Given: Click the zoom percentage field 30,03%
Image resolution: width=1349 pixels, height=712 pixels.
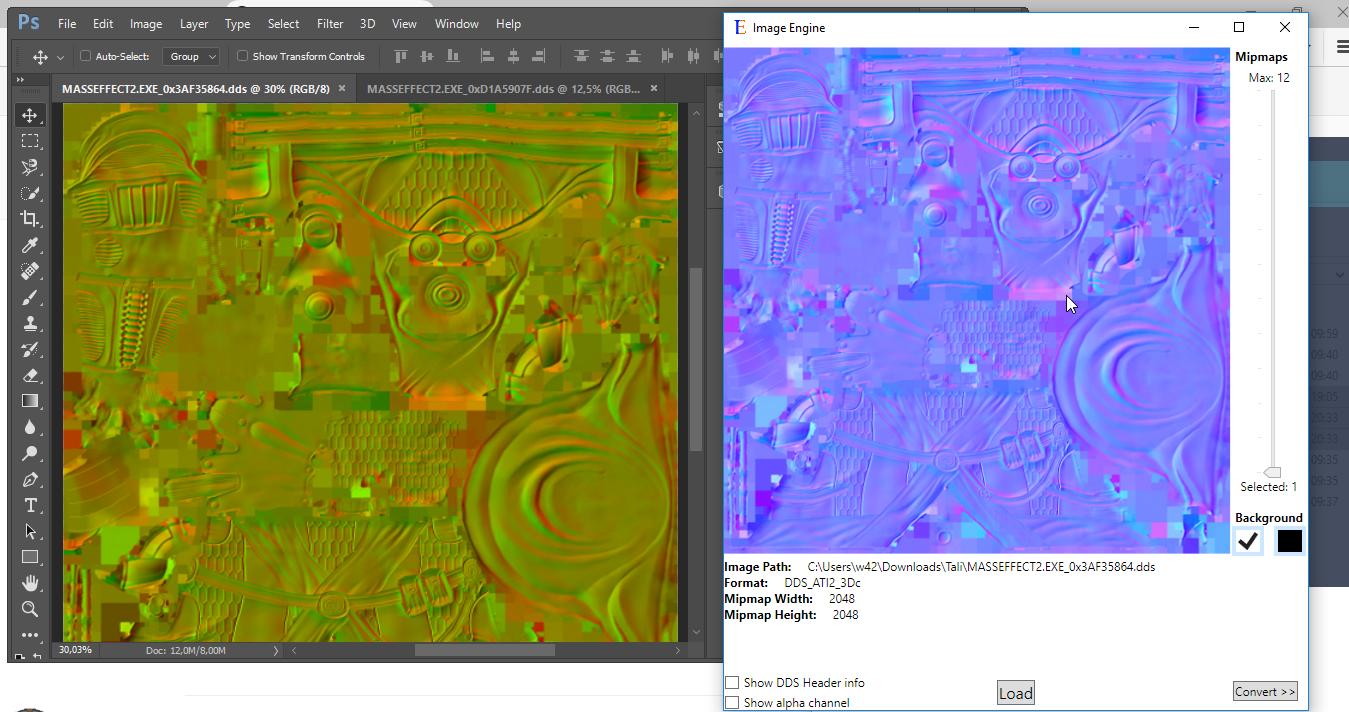Looking at the screenshot, I should click(x=76, y=650).
